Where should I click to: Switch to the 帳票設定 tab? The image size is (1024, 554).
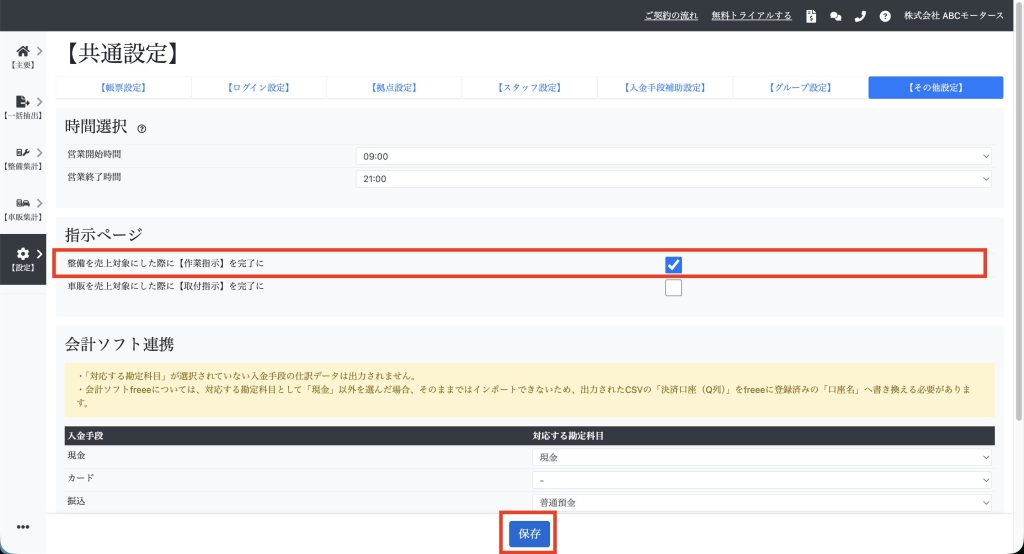tap(123, 88)
